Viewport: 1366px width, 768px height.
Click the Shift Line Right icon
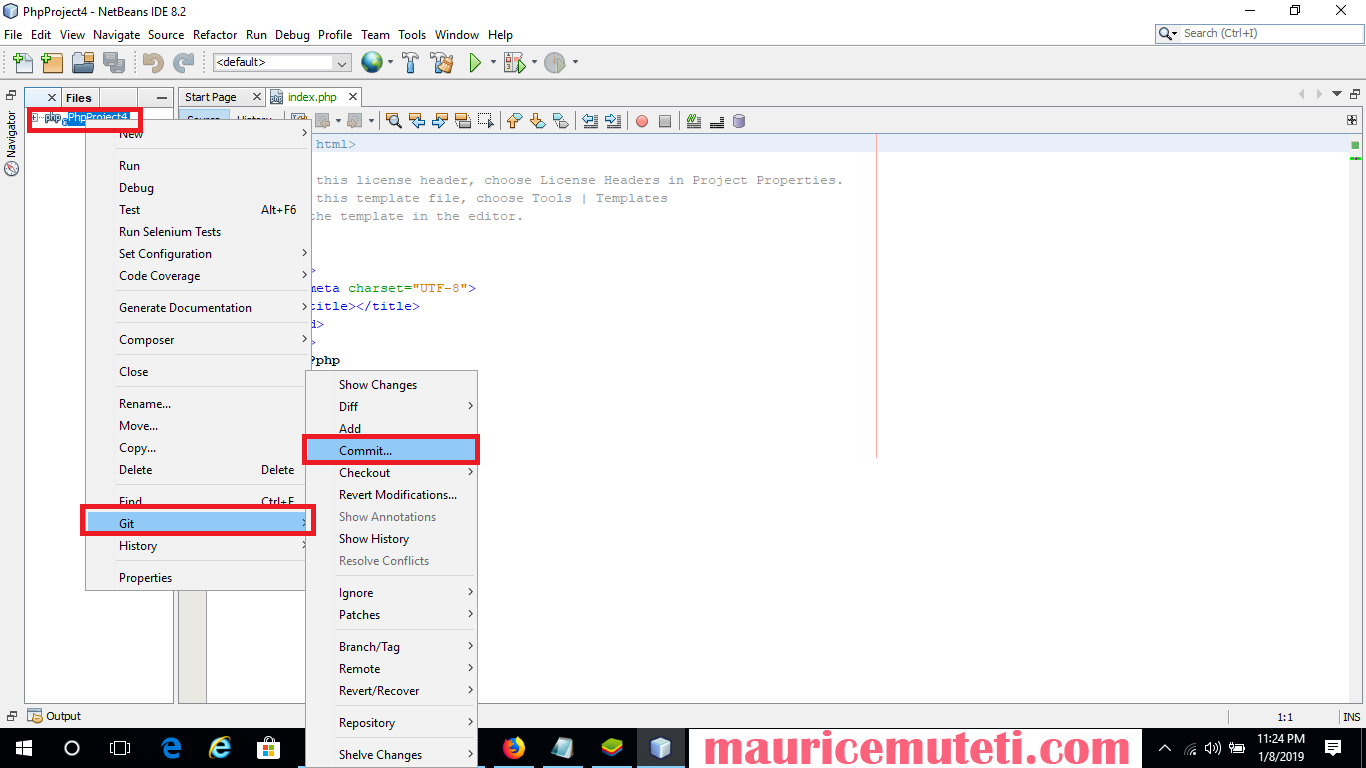(613, 121)
